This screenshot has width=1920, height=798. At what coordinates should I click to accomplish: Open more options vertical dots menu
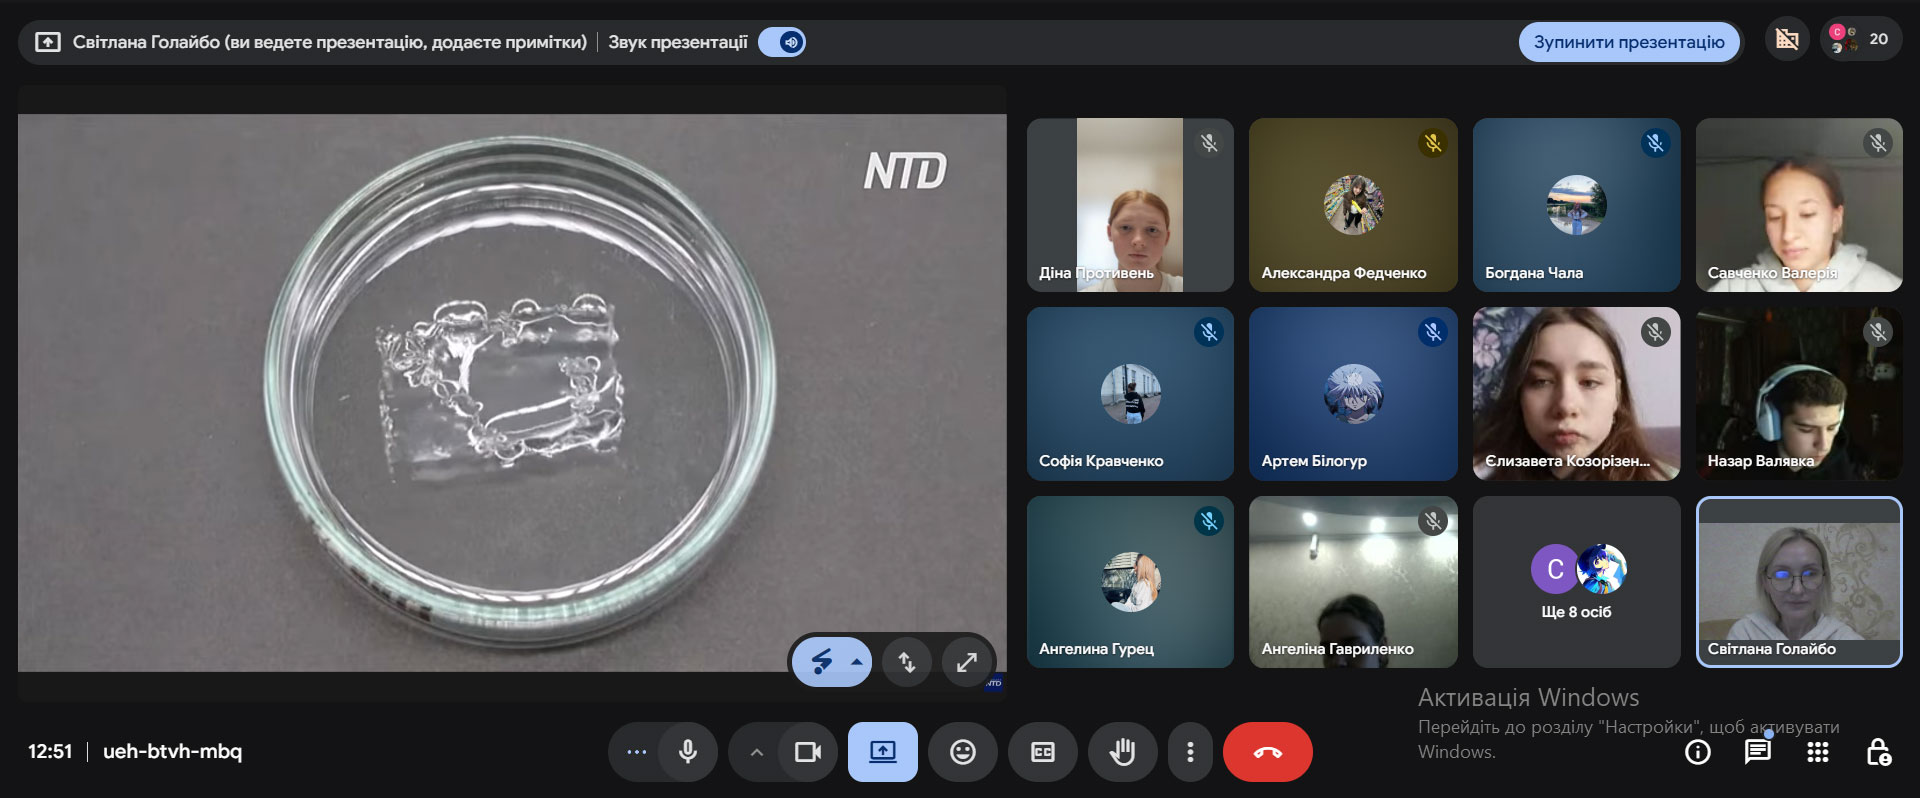point(1189,752)
